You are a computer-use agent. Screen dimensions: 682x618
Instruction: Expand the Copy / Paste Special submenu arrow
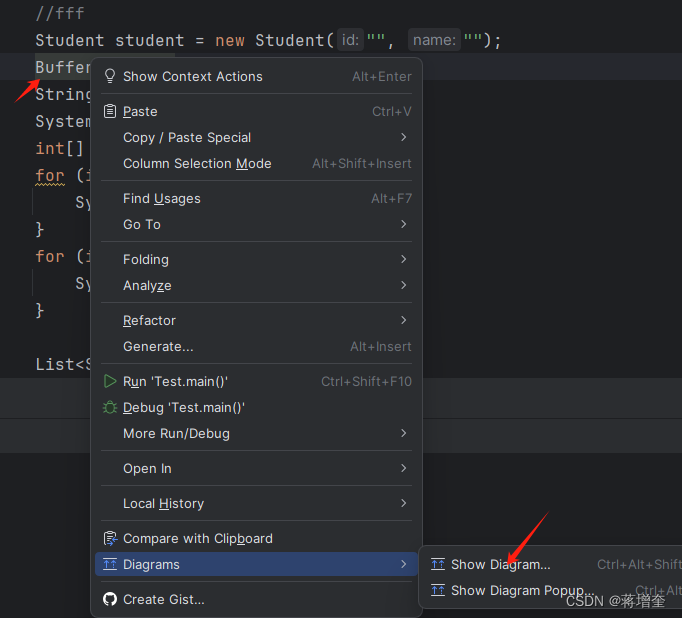click(404, 137)
